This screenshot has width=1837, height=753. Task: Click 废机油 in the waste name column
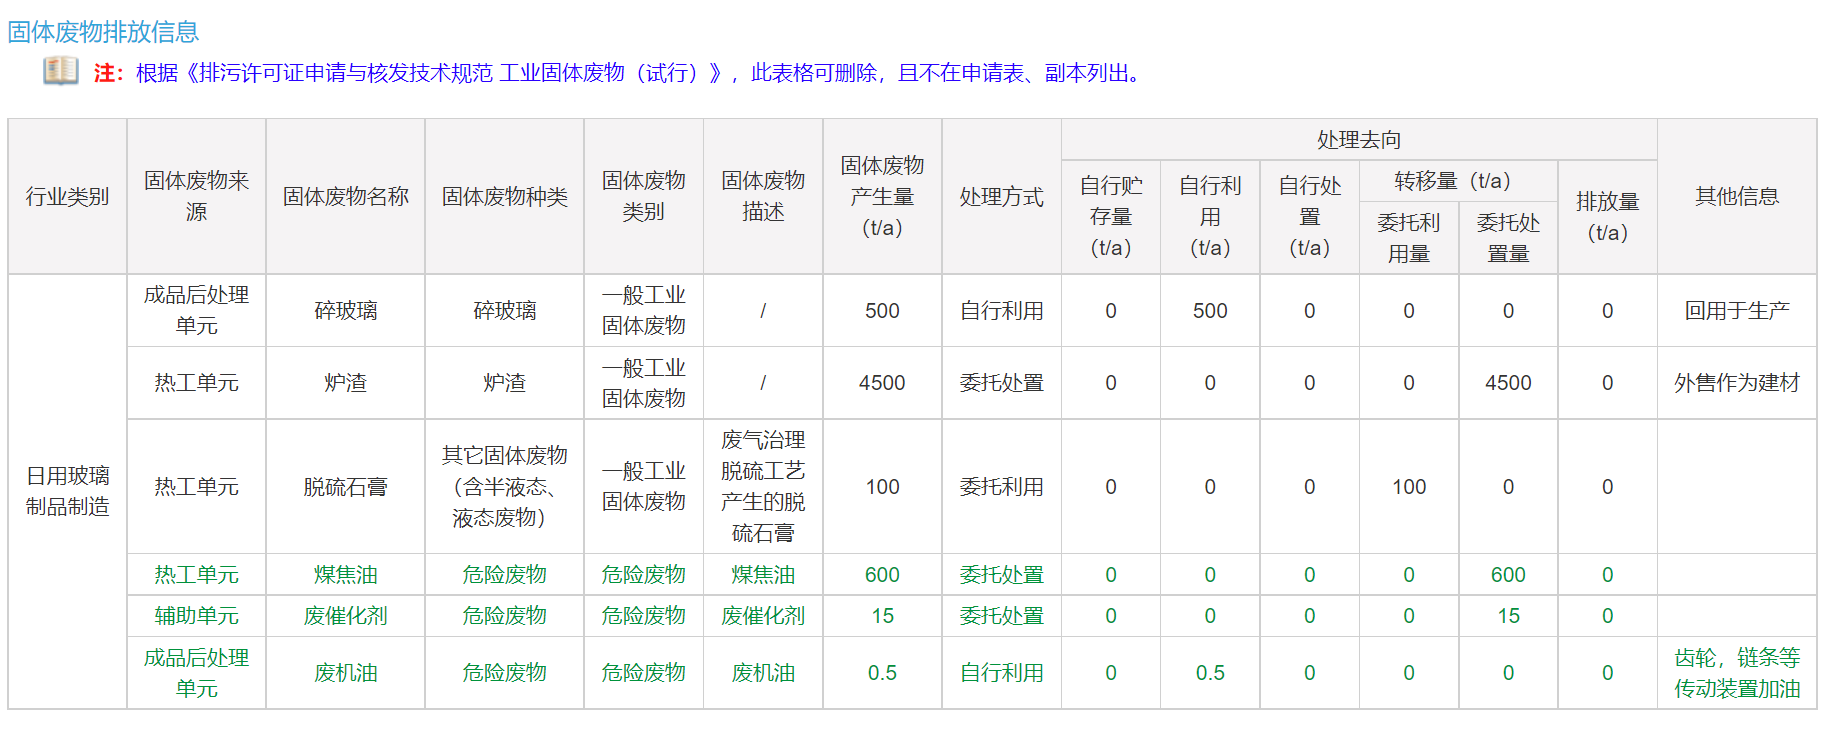point(345,673)
